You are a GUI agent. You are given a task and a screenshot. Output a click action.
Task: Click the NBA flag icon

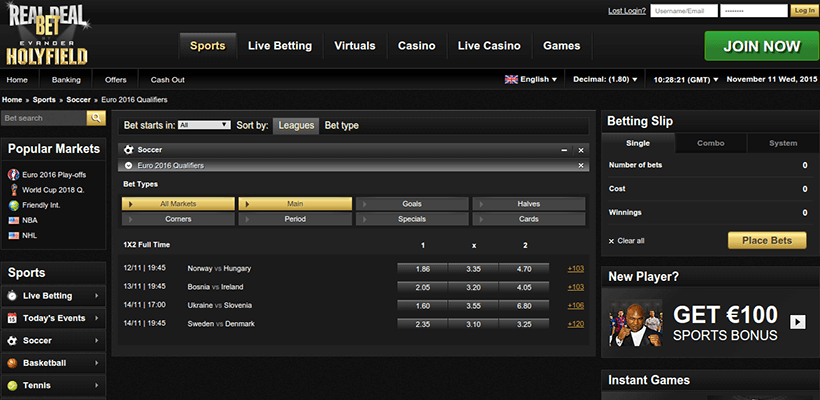(x=14, y=221)
